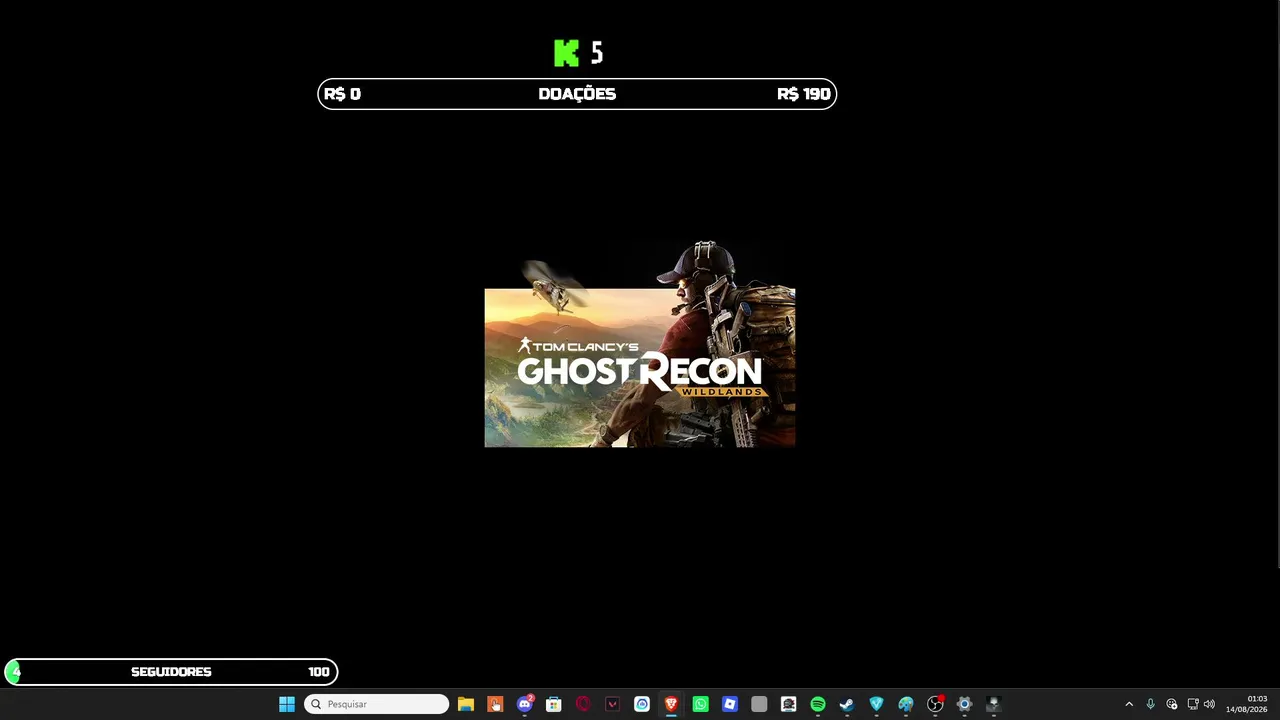
Task: Launch Microsoft Store from the taskbar
Action: tap(554, 704)
